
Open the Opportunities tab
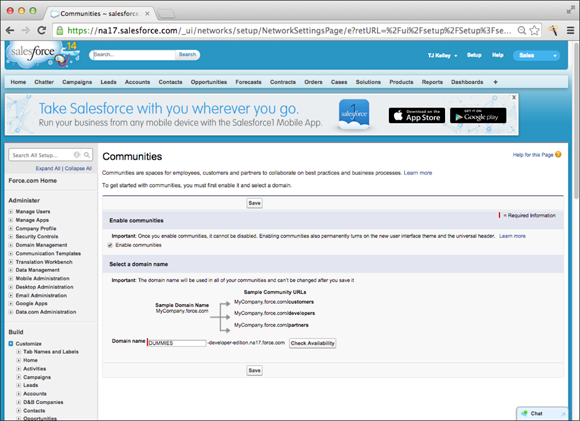click(x=209, y=82)
